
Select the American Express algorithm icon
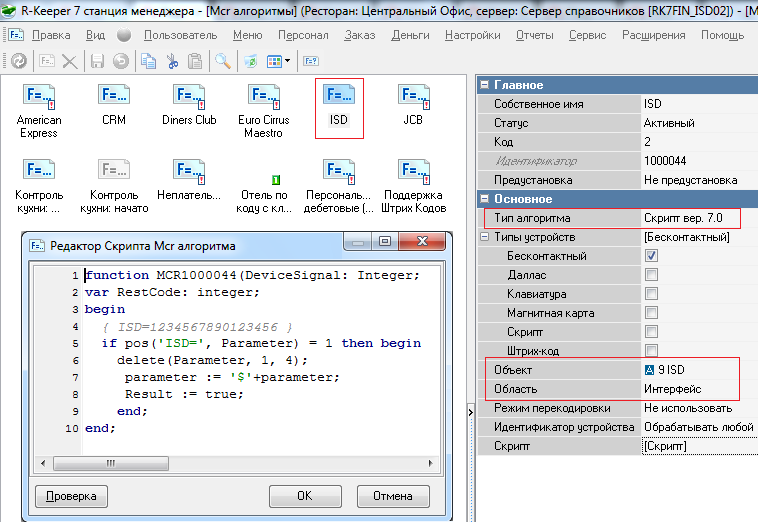click(x=39, y=96)
